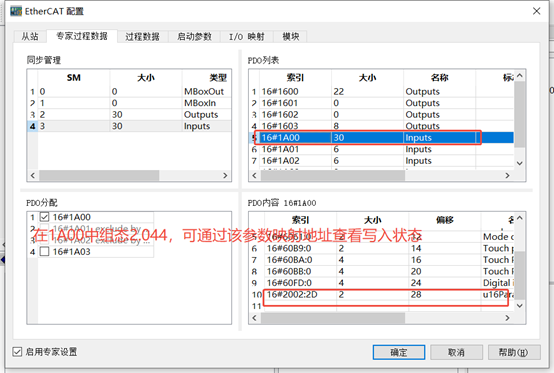Click the 名称 column header in PDO list
Screen dimensions: 554x373
point(440,77)
